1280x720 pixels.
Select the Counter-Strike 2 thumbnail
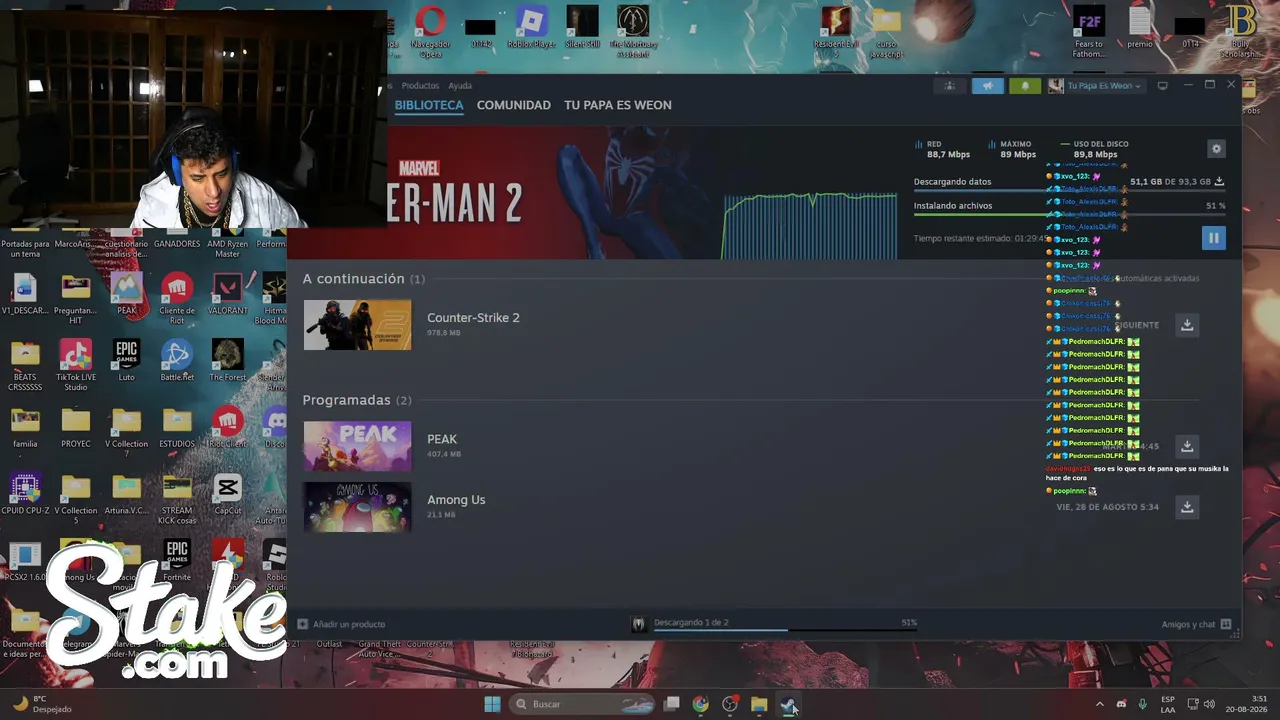click(x=357, y=325)
